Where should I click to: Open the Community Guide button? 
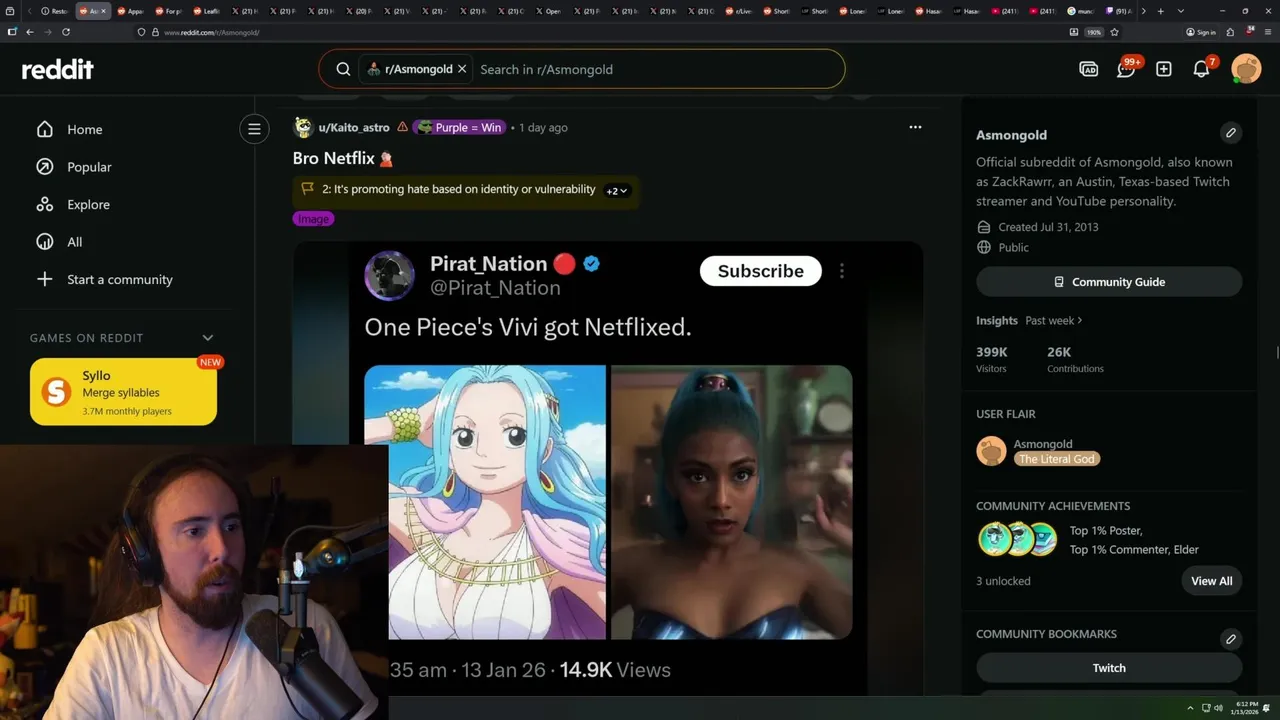pyautogui.click(x=1109, y=282)
